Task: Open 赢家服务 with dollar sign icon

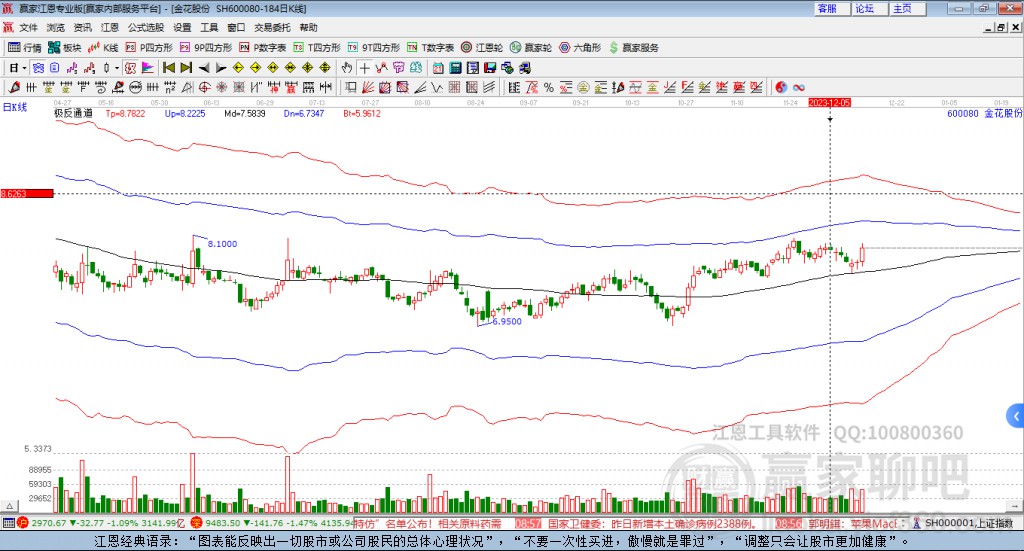Action: point(634,47)
